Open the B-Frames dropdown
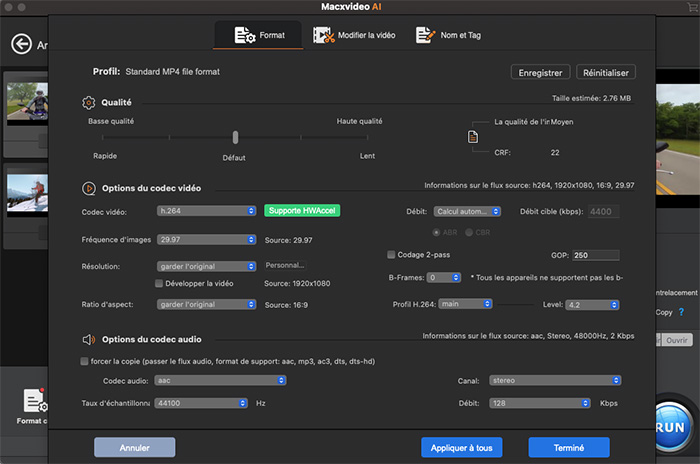The height and width of the screenshot is (464, 700). 444,278
